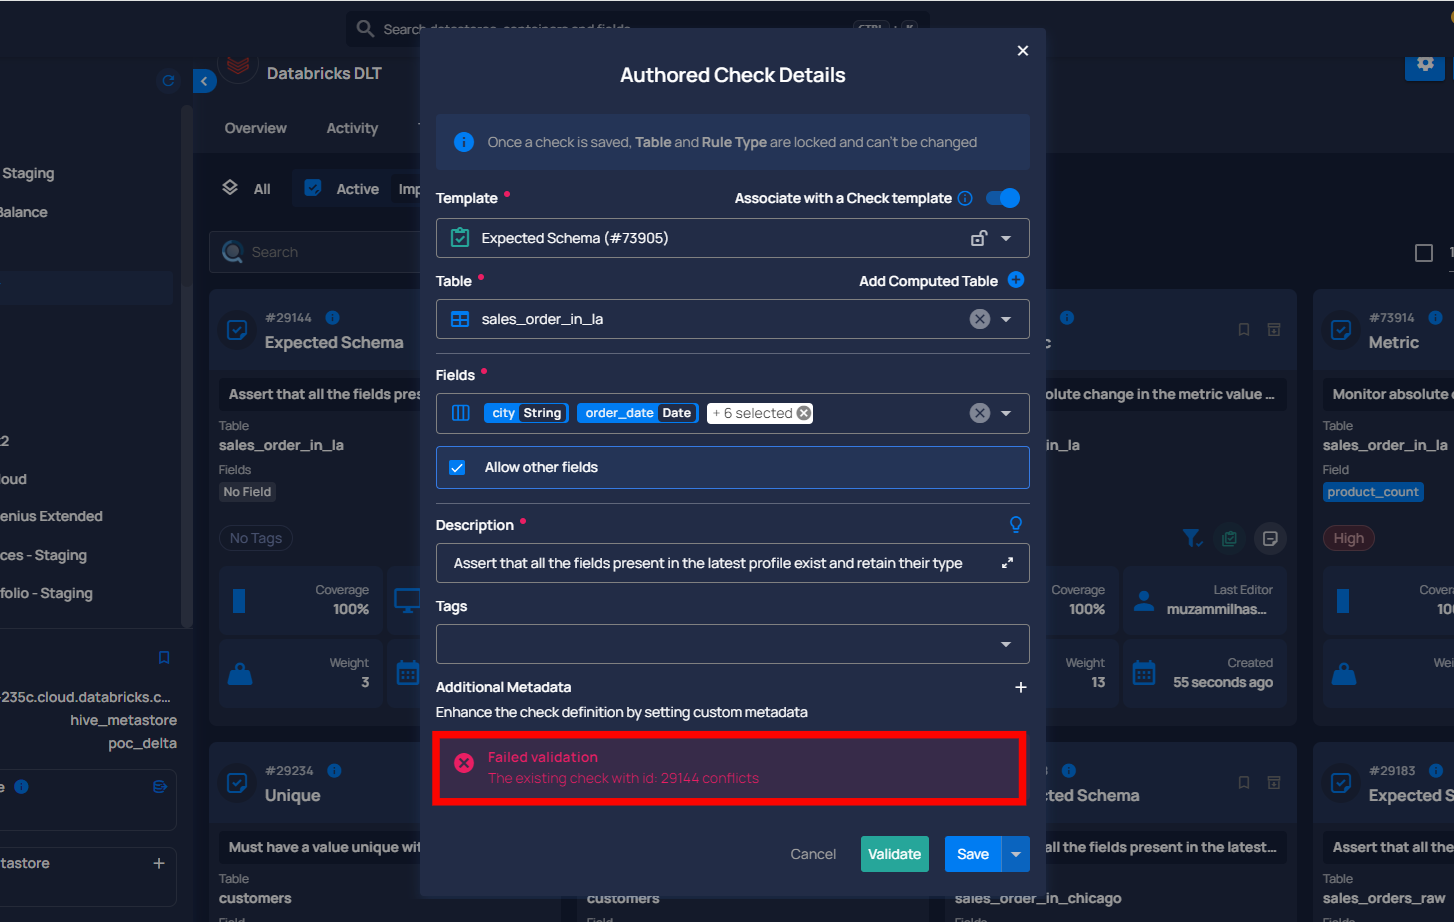Bookmark the Metric-change check card
This screenshot has width=1454, height=922.
click(1244, 329)
